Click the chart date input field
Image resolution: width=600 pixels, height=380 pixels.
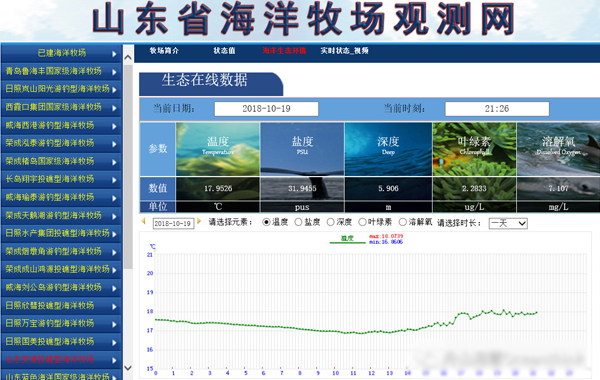coord(173,223)
